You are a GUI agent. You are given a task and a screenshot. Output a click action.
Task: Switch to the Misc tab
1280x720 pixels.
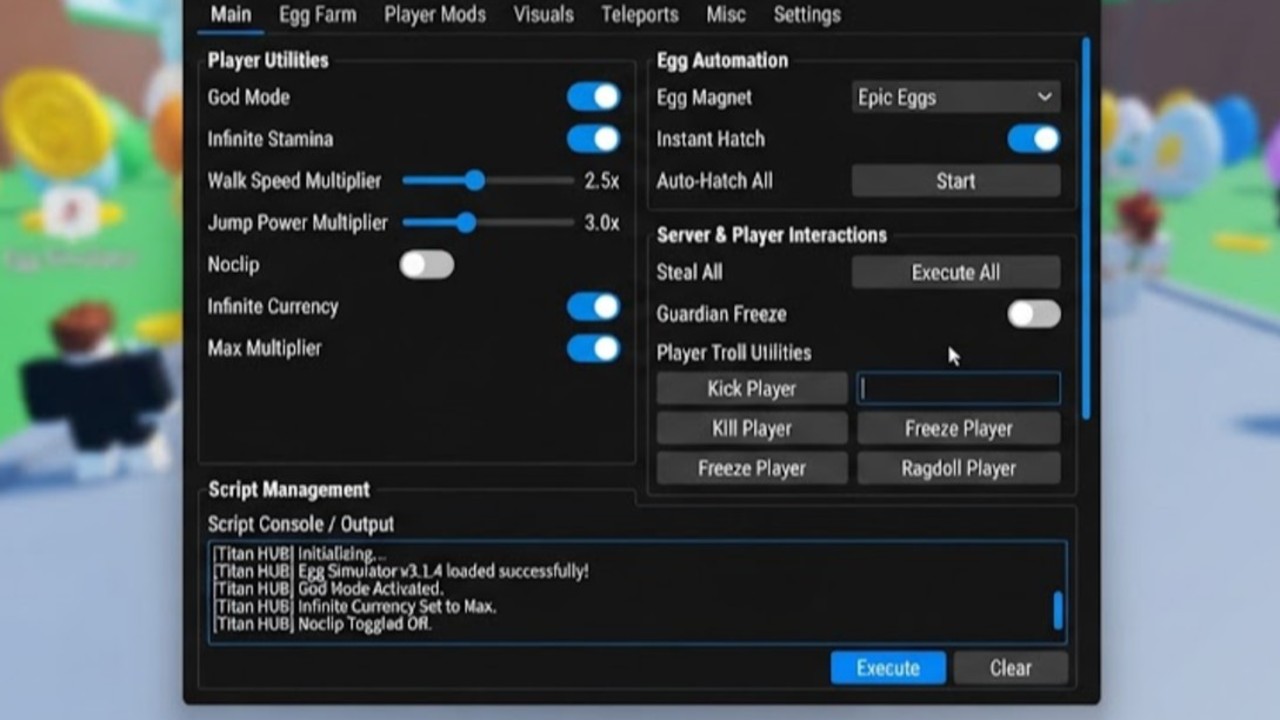coord(726,15)
